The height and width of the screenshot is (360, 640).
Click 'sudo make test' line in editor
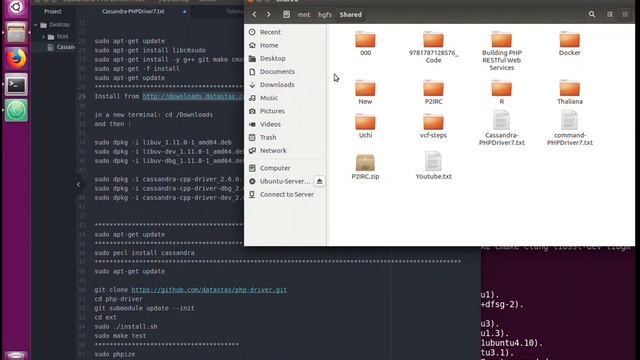click(x=120, y=336)
